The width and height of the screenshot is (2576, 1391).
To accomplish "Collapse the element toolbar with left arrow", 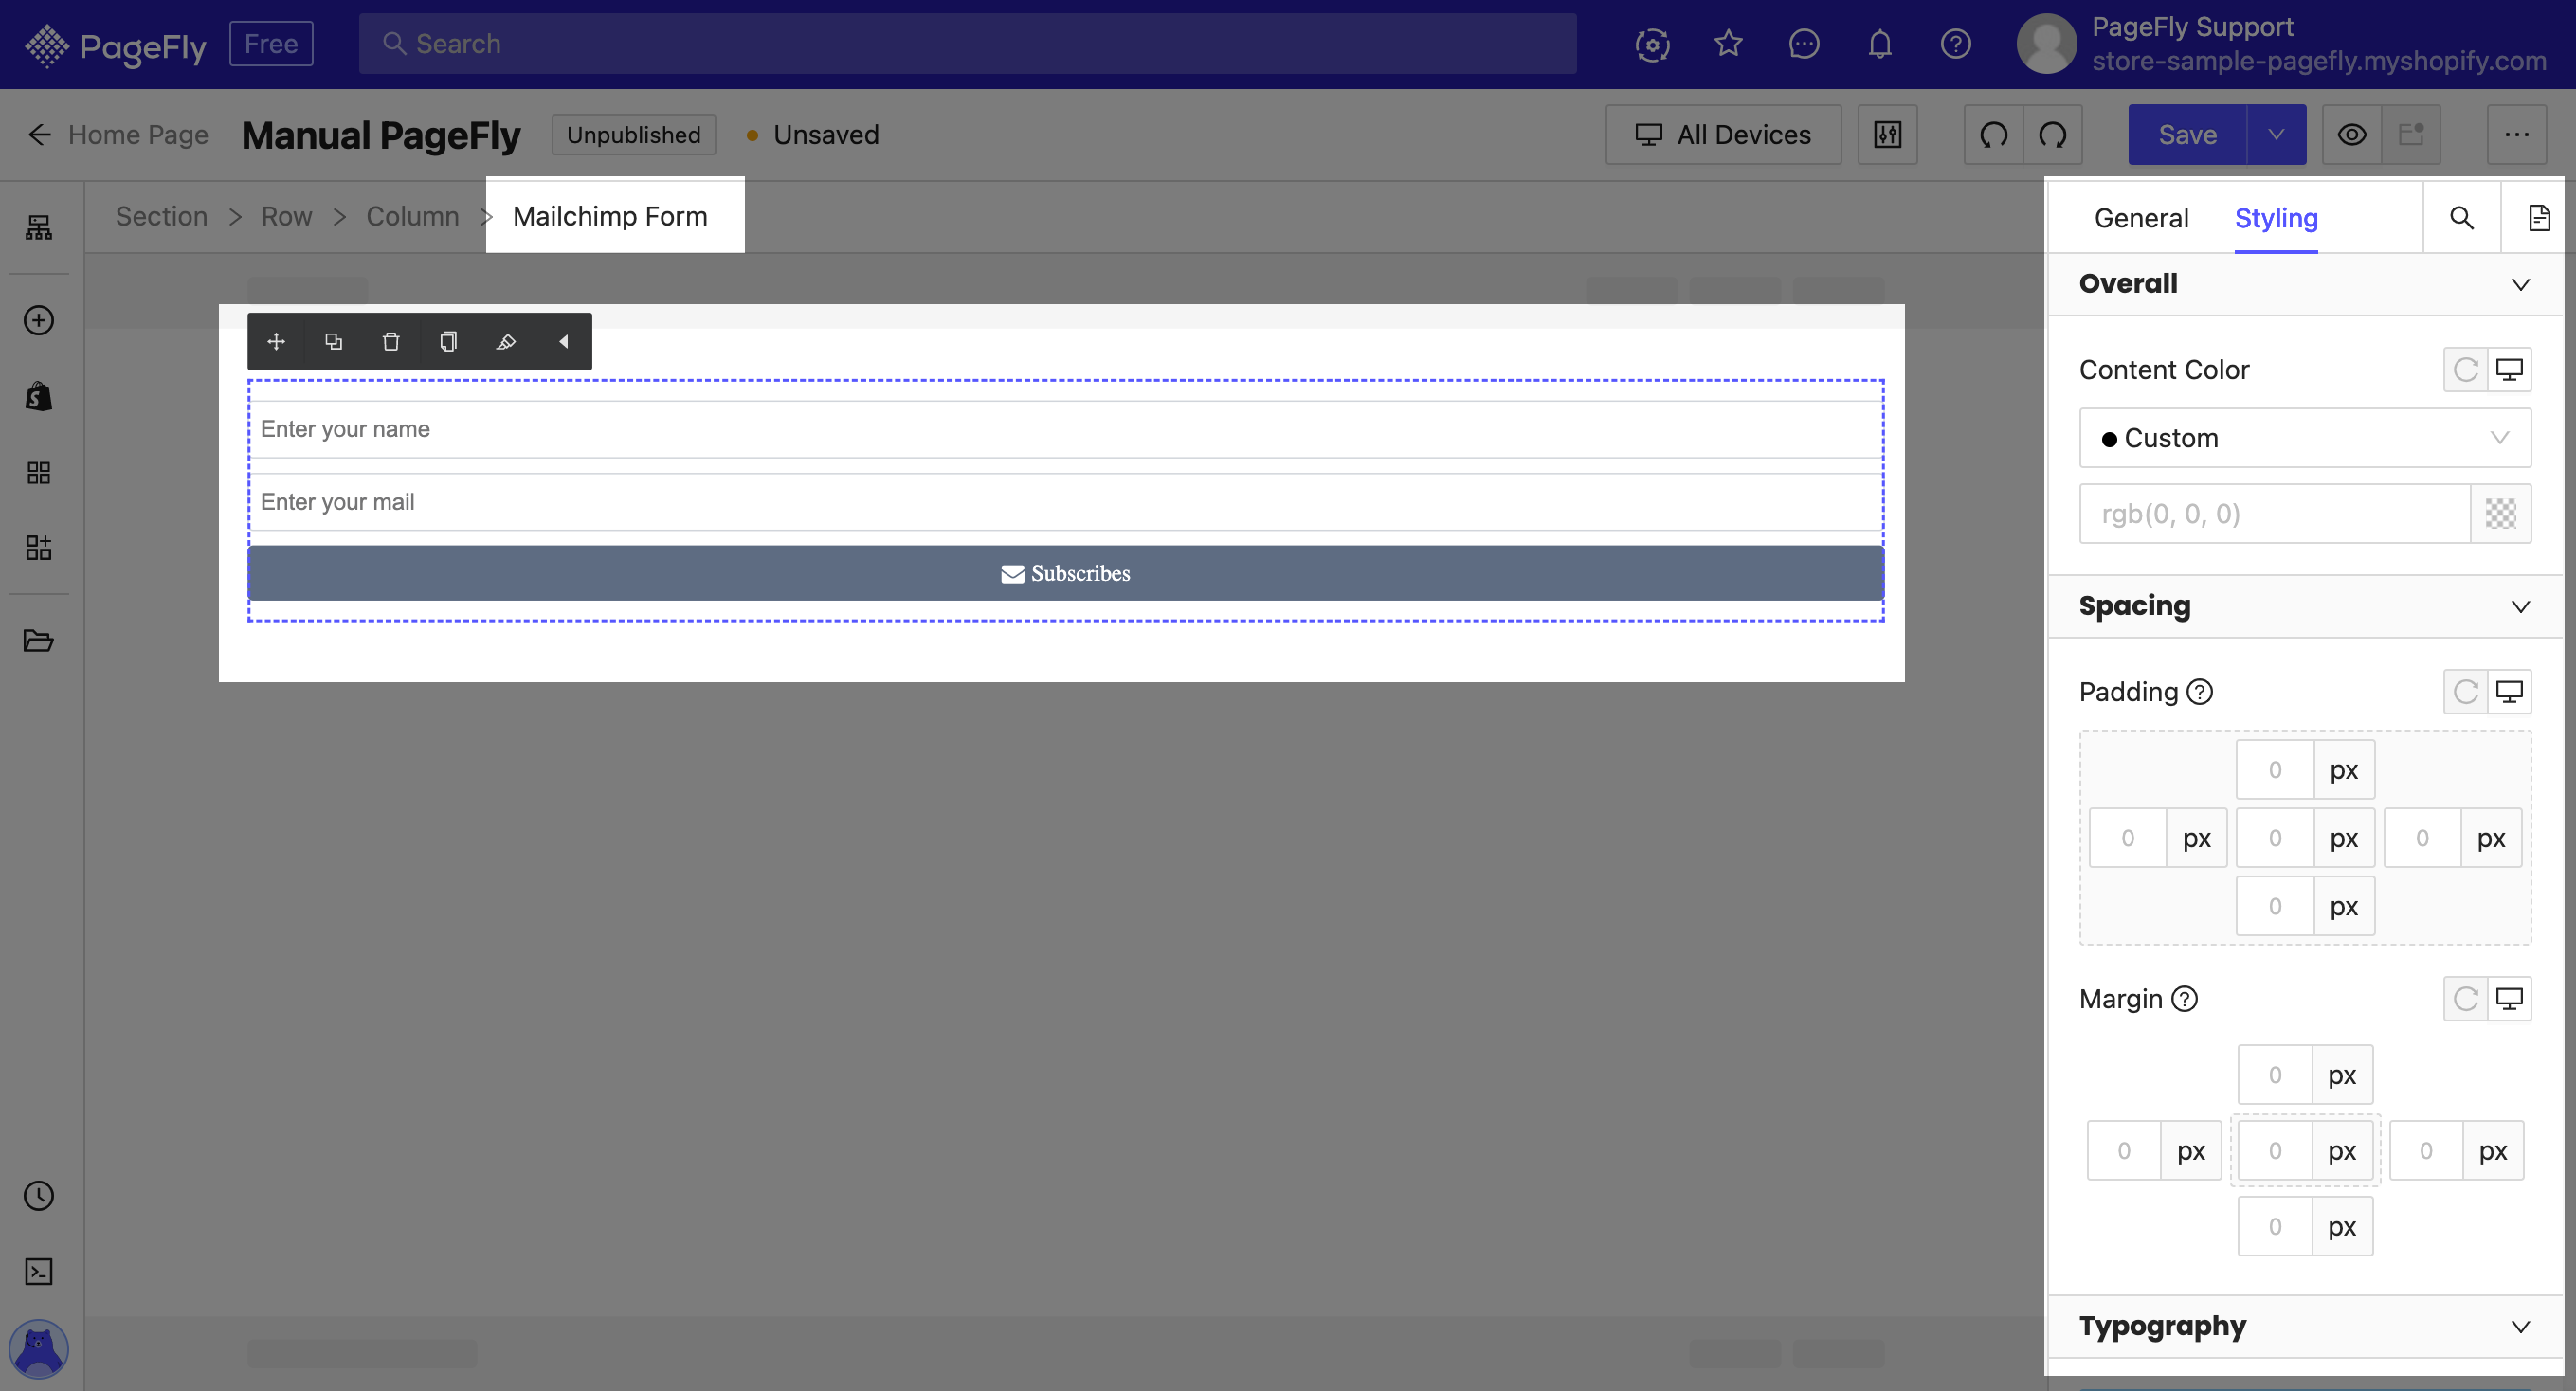I will click(x=564, y=342).
